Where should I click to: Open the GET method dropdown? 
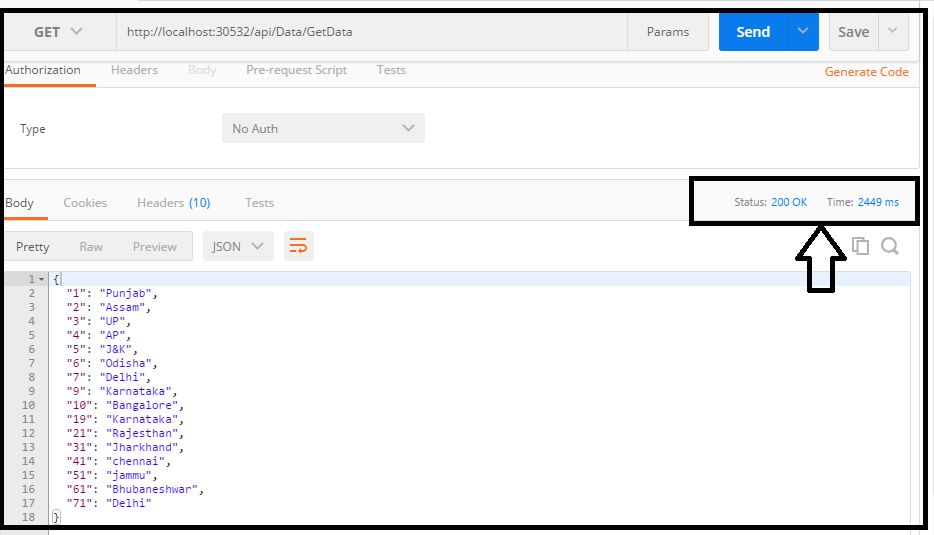click(x=58, y=32)
